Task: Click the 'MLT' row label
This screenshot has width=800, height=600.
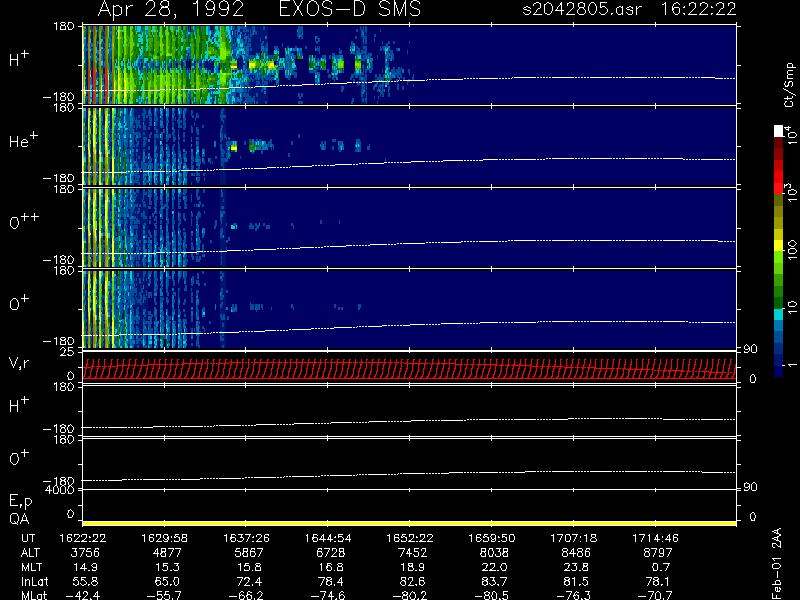Action: coord(31,567)
